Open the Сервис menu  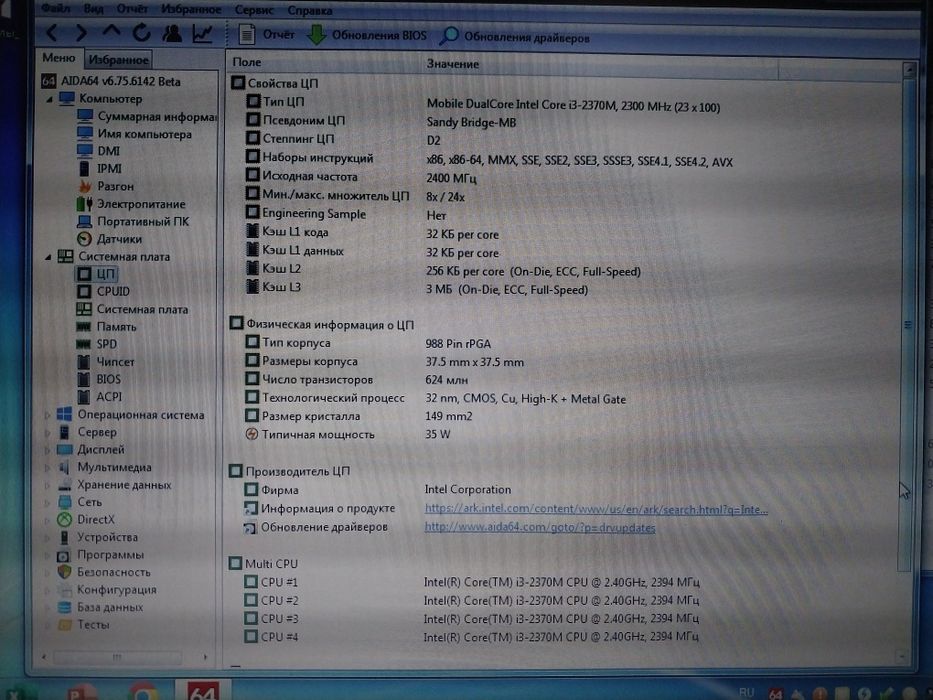[254, 10]
